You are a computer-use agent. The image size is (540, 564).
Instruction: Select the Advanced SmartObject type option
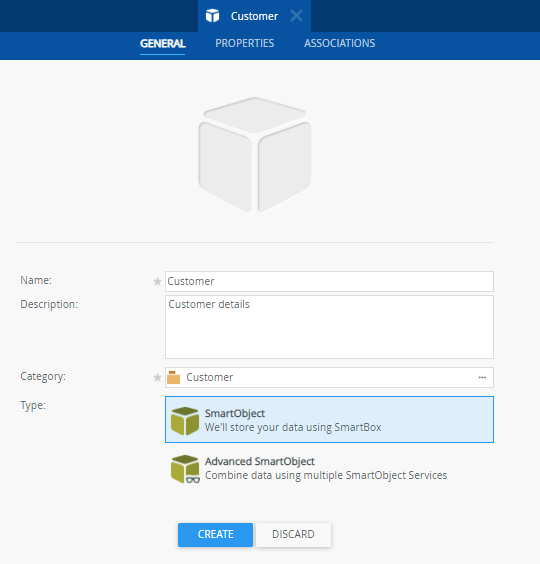pos(329,468)
